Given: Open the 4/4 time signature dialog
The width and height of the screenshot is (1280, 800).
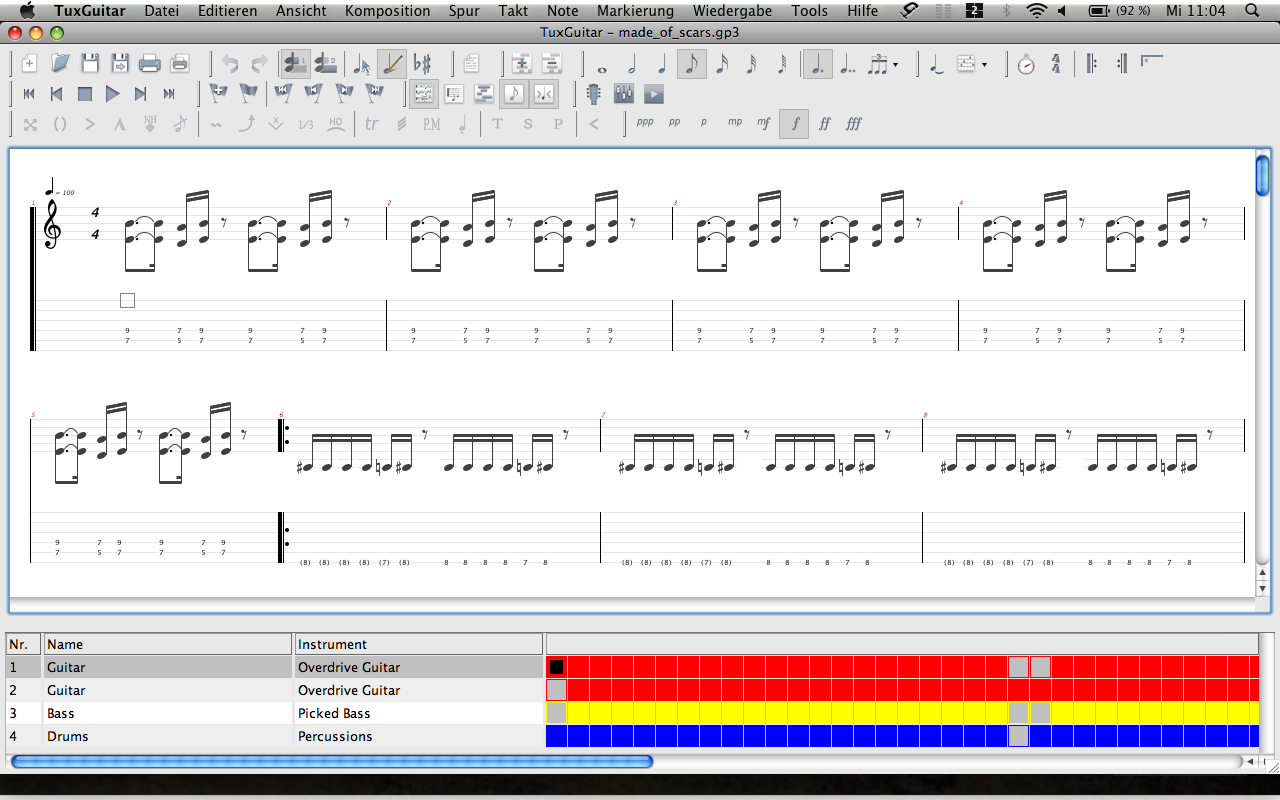Looking at the screenshot, I should coord(1056,64).
